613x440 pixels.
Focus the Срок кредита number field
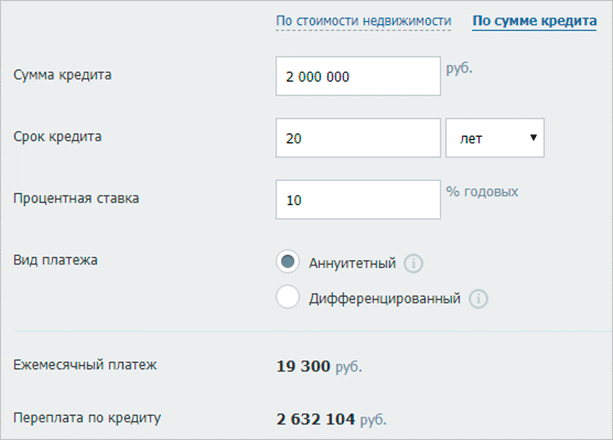358,138
